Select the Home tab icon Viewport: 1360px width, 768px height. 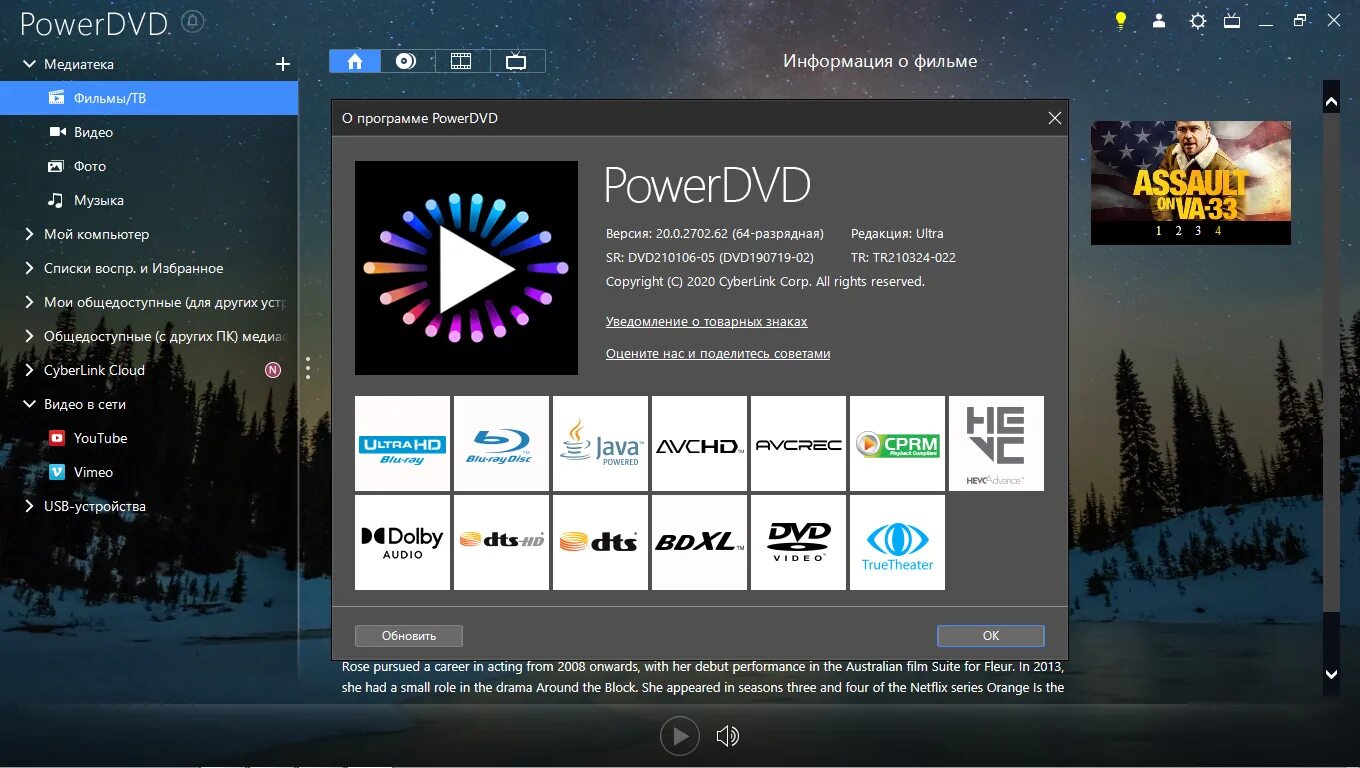click(x=355, y=61)
